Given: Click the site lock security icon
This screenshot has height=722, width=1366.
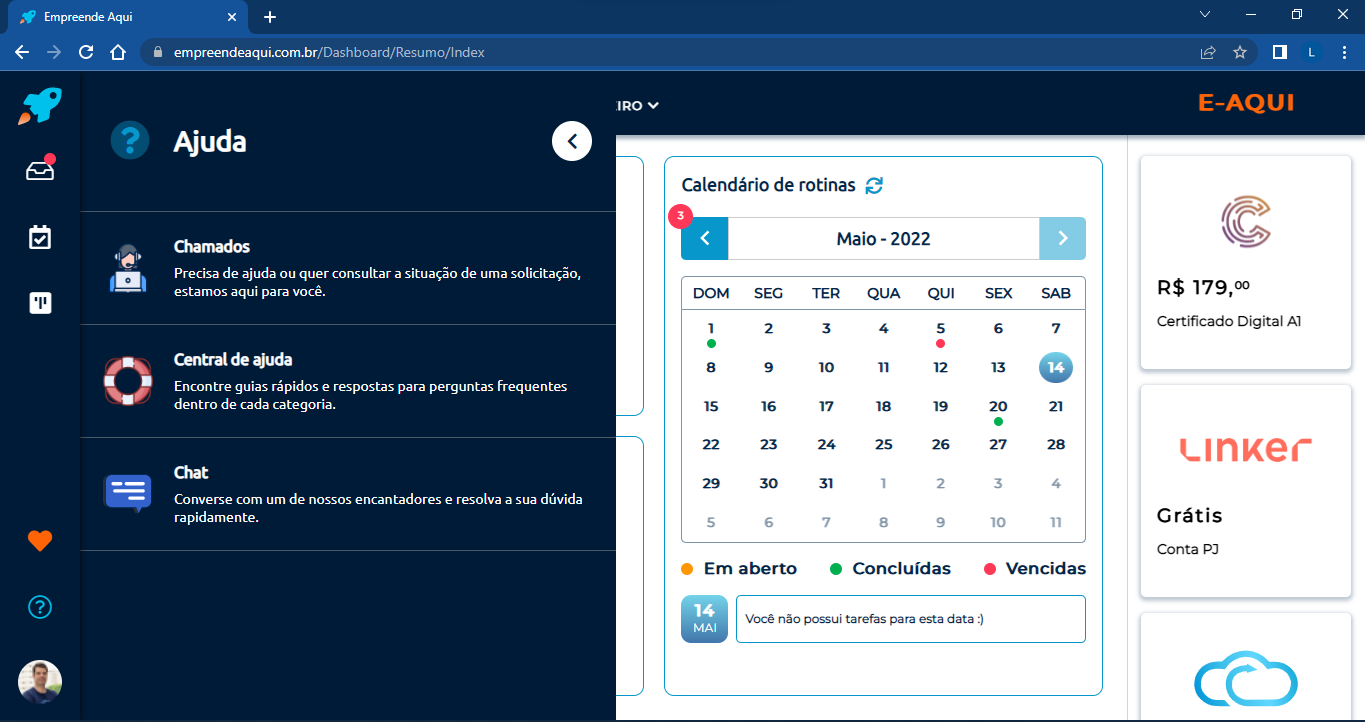Looking at the screenshot, I should pos(156,52).
